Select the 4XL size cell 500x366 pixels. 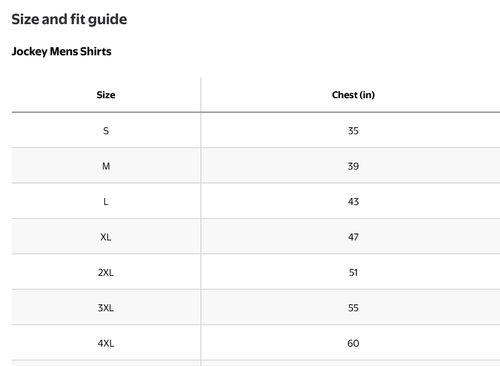106,343
